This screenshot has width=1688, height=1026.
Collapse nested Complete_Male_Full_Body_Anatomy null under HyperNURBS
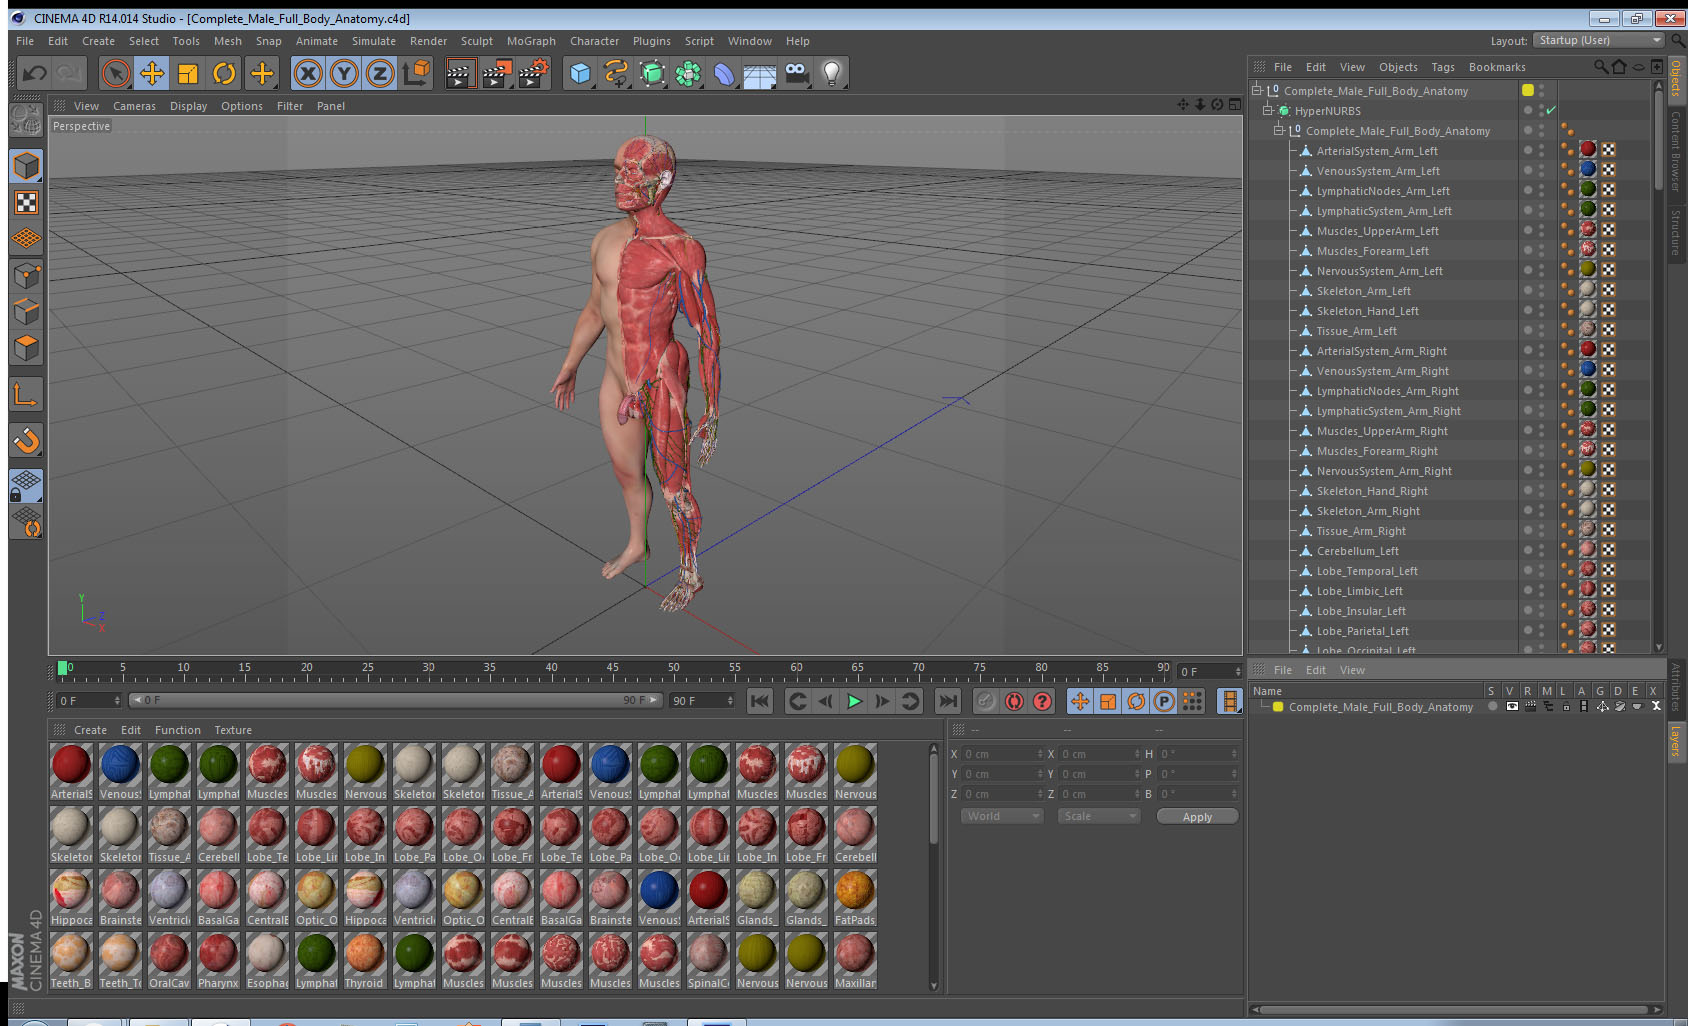pos(1279,130)
